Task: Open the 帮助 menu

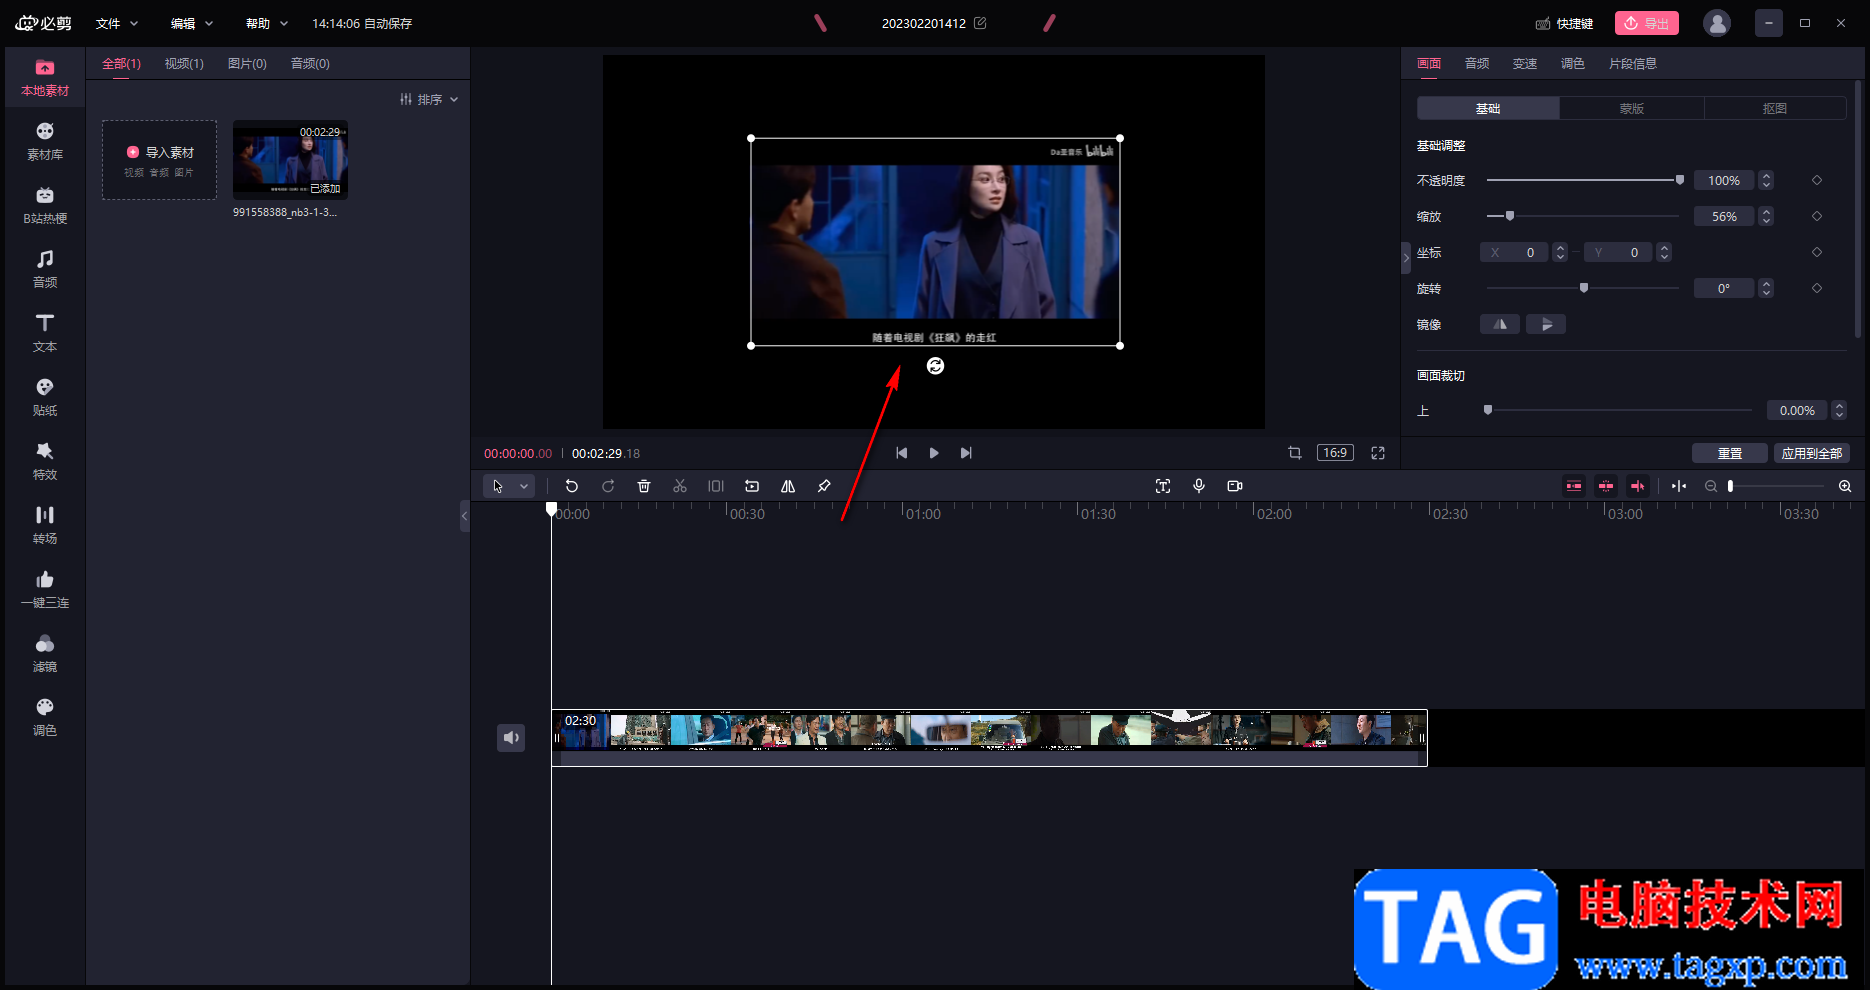Action: [x=267, y=23]
